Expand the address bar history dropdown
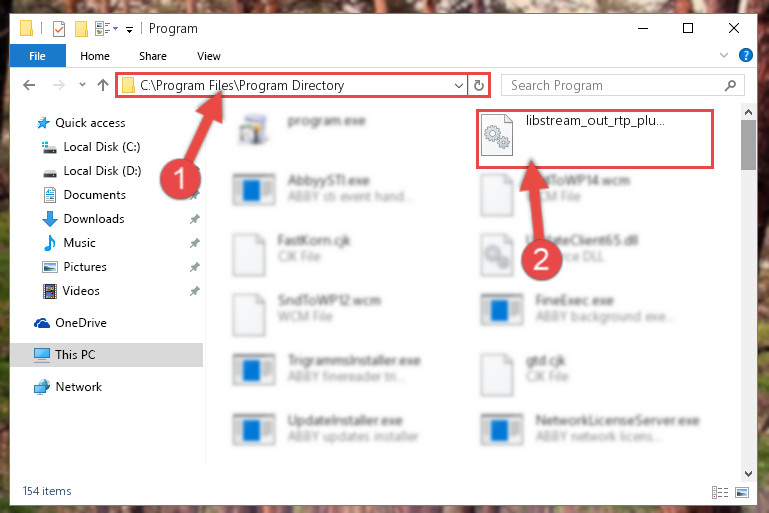The width and height of the screenshot is (769, 513). click(459, 86)
